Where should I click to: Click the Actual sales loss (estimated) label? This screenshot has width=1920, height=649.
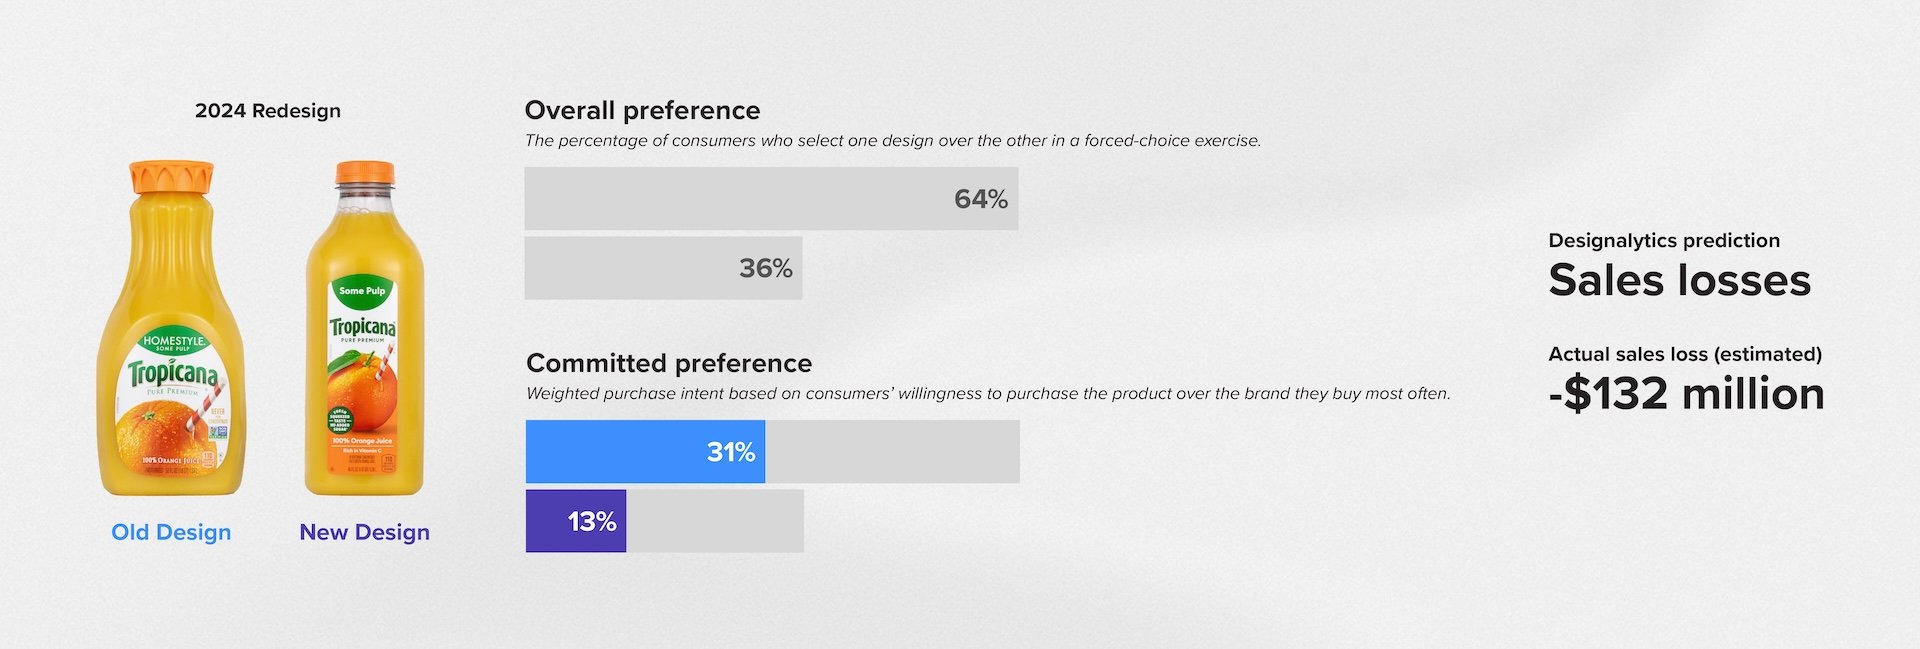click(x=1685, y=354)
